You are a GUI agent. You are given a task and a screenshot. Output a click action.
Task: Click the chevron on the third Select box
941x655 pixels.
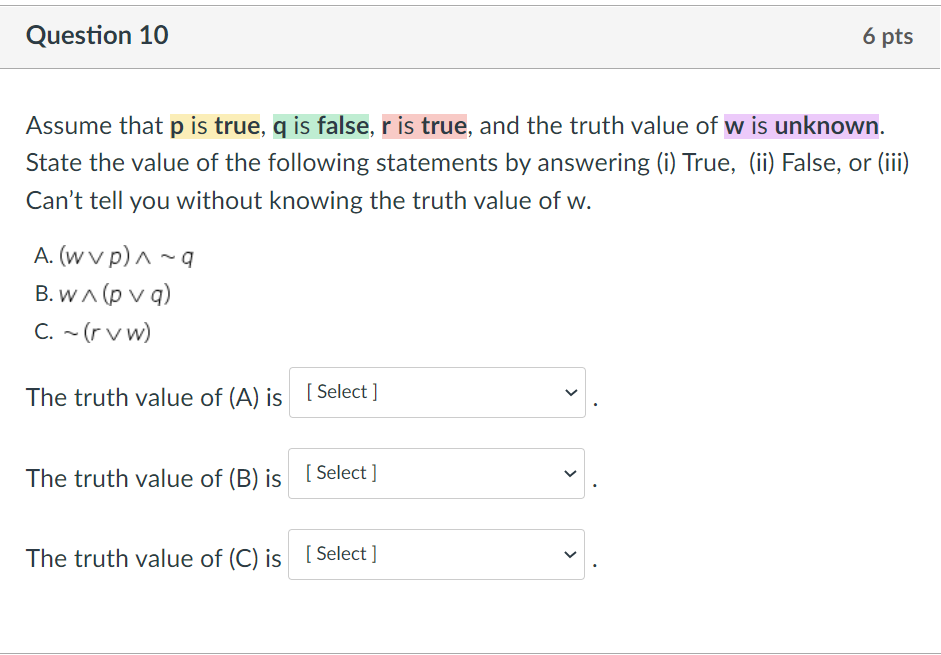pyautogui.click(x=569, y=553)
